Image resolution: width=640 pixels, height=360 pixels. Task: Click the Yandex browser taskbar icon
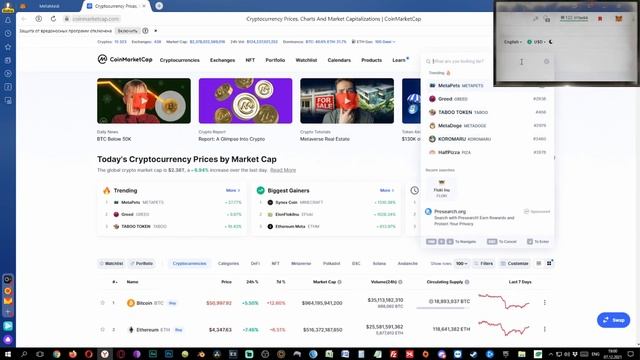pos(104,354)
